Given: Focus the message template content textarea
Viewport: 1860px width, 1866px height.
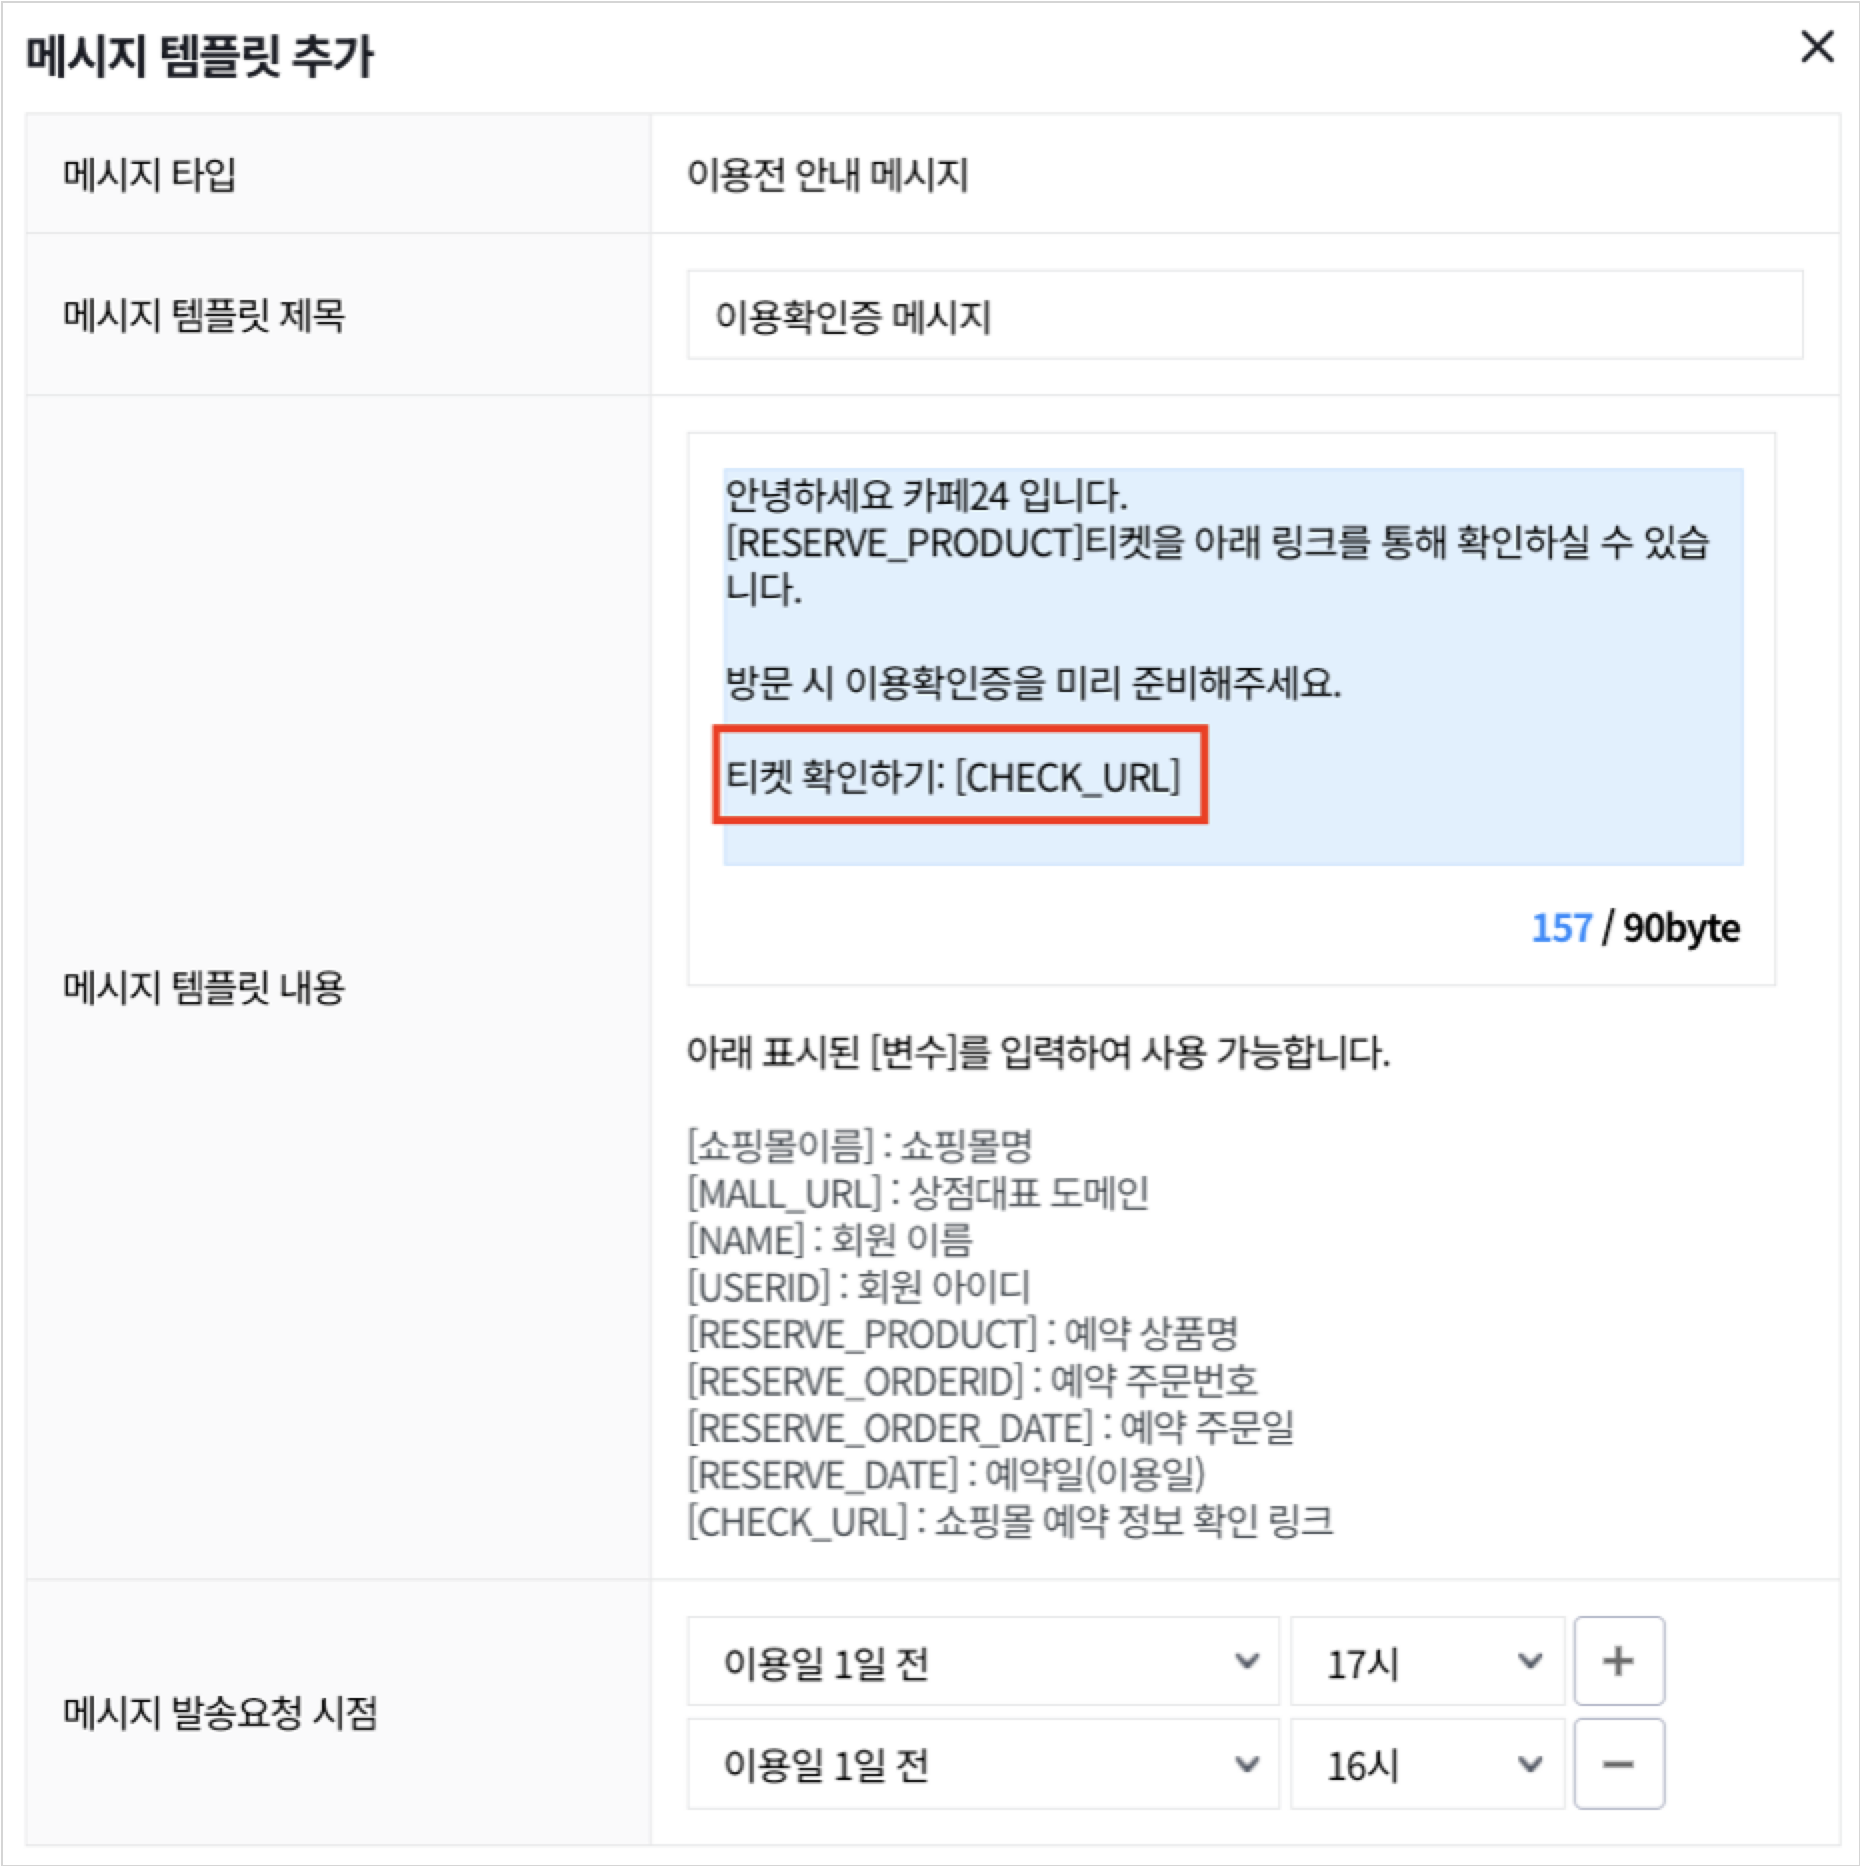Looking at the screenshot, I should click(x=1232, y=666).
